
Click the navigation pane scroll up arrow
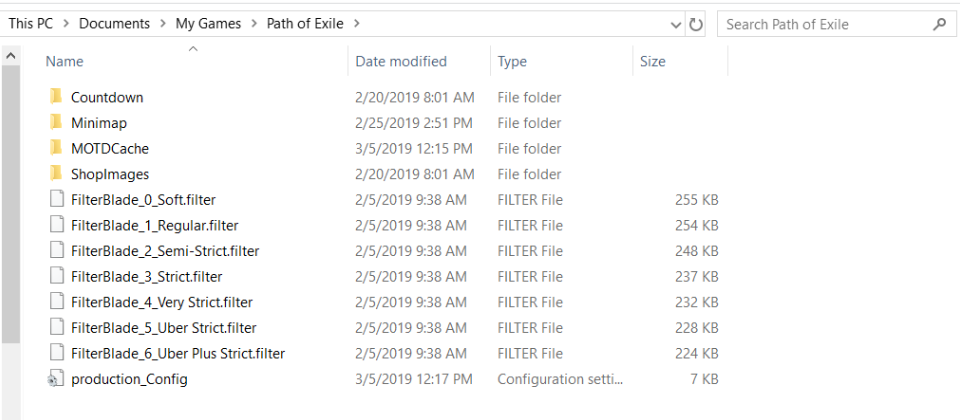coord(10,56)
